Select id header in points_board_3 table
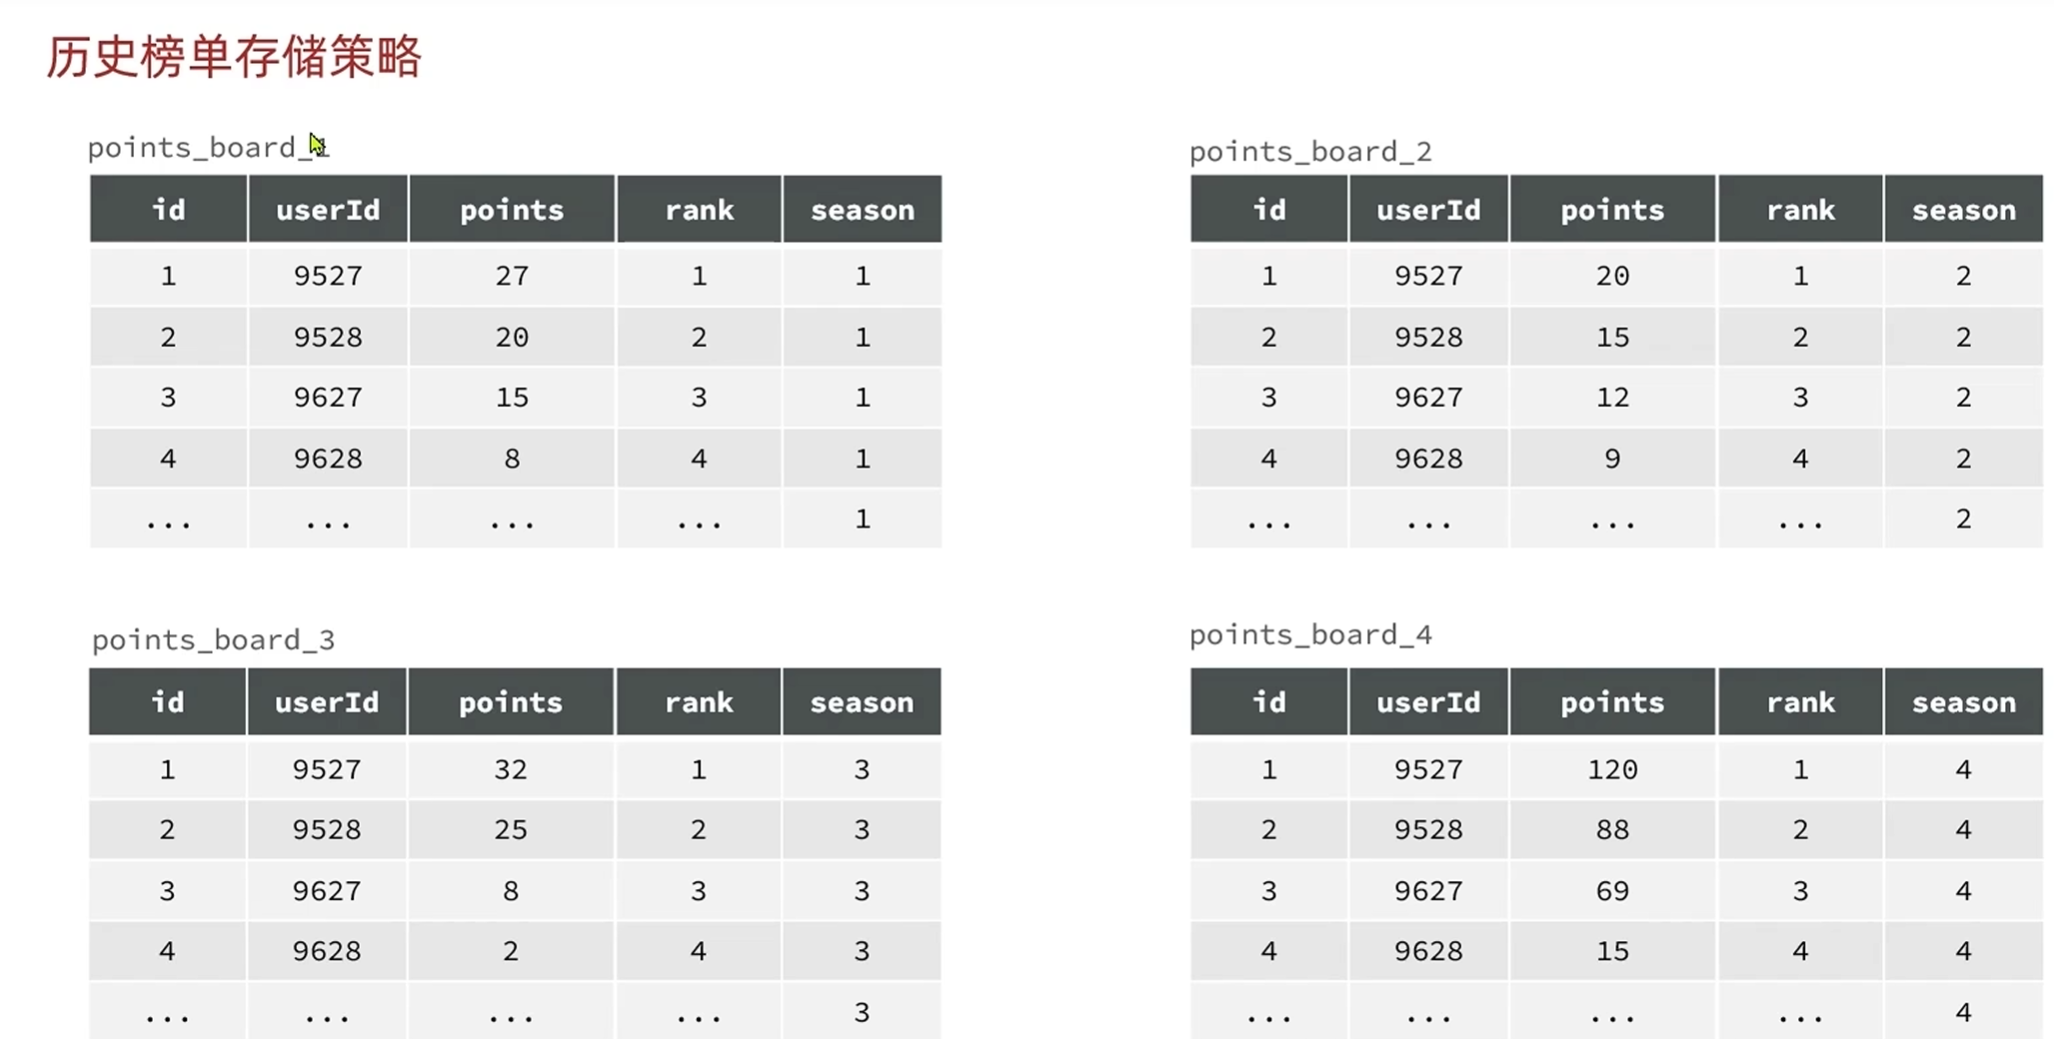The height and width of the screenshot is (1039, 2054). 167,702
